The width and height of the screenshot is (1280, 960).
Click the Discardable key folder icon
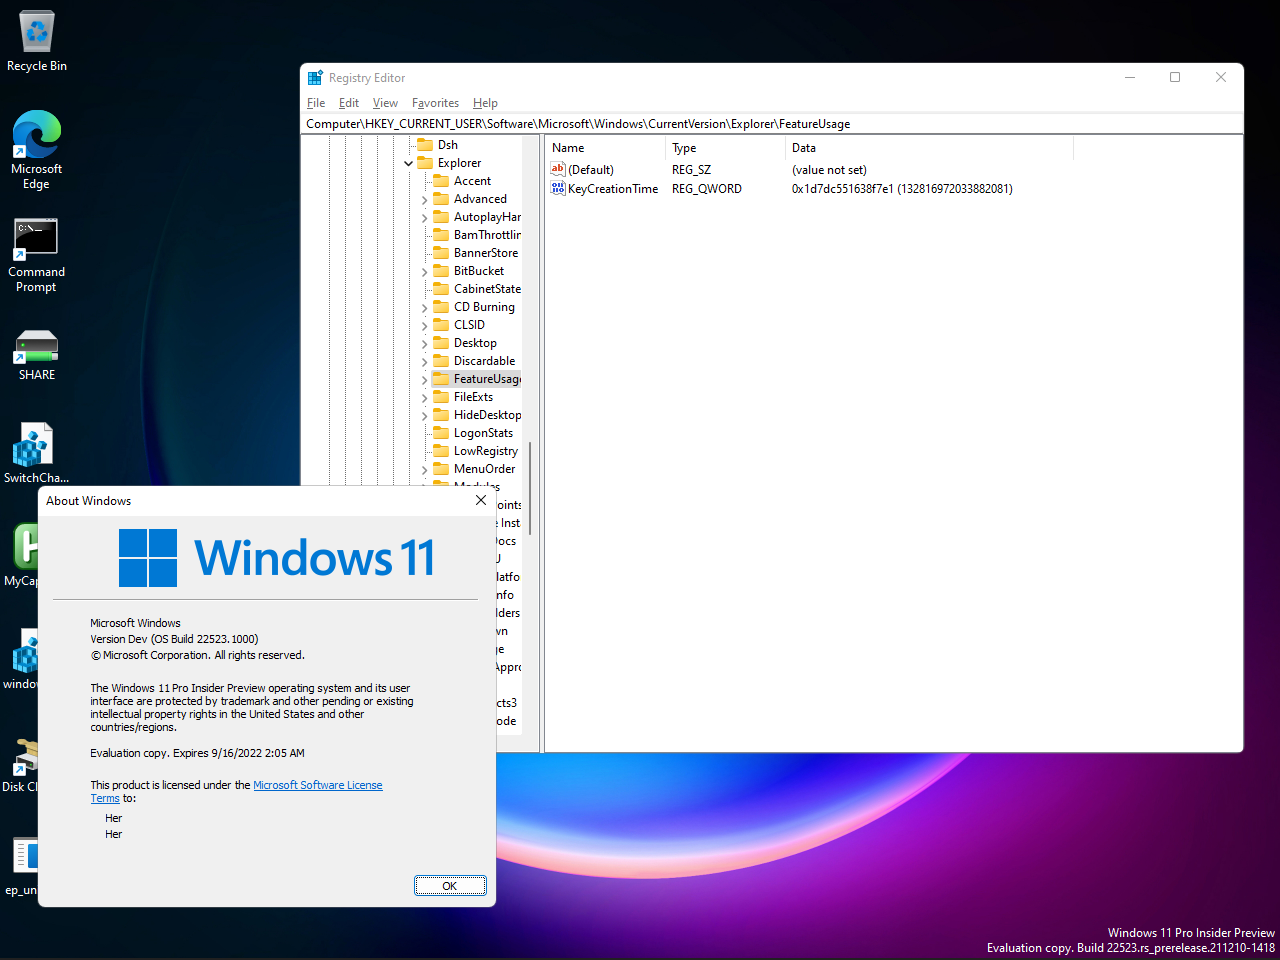441,361
